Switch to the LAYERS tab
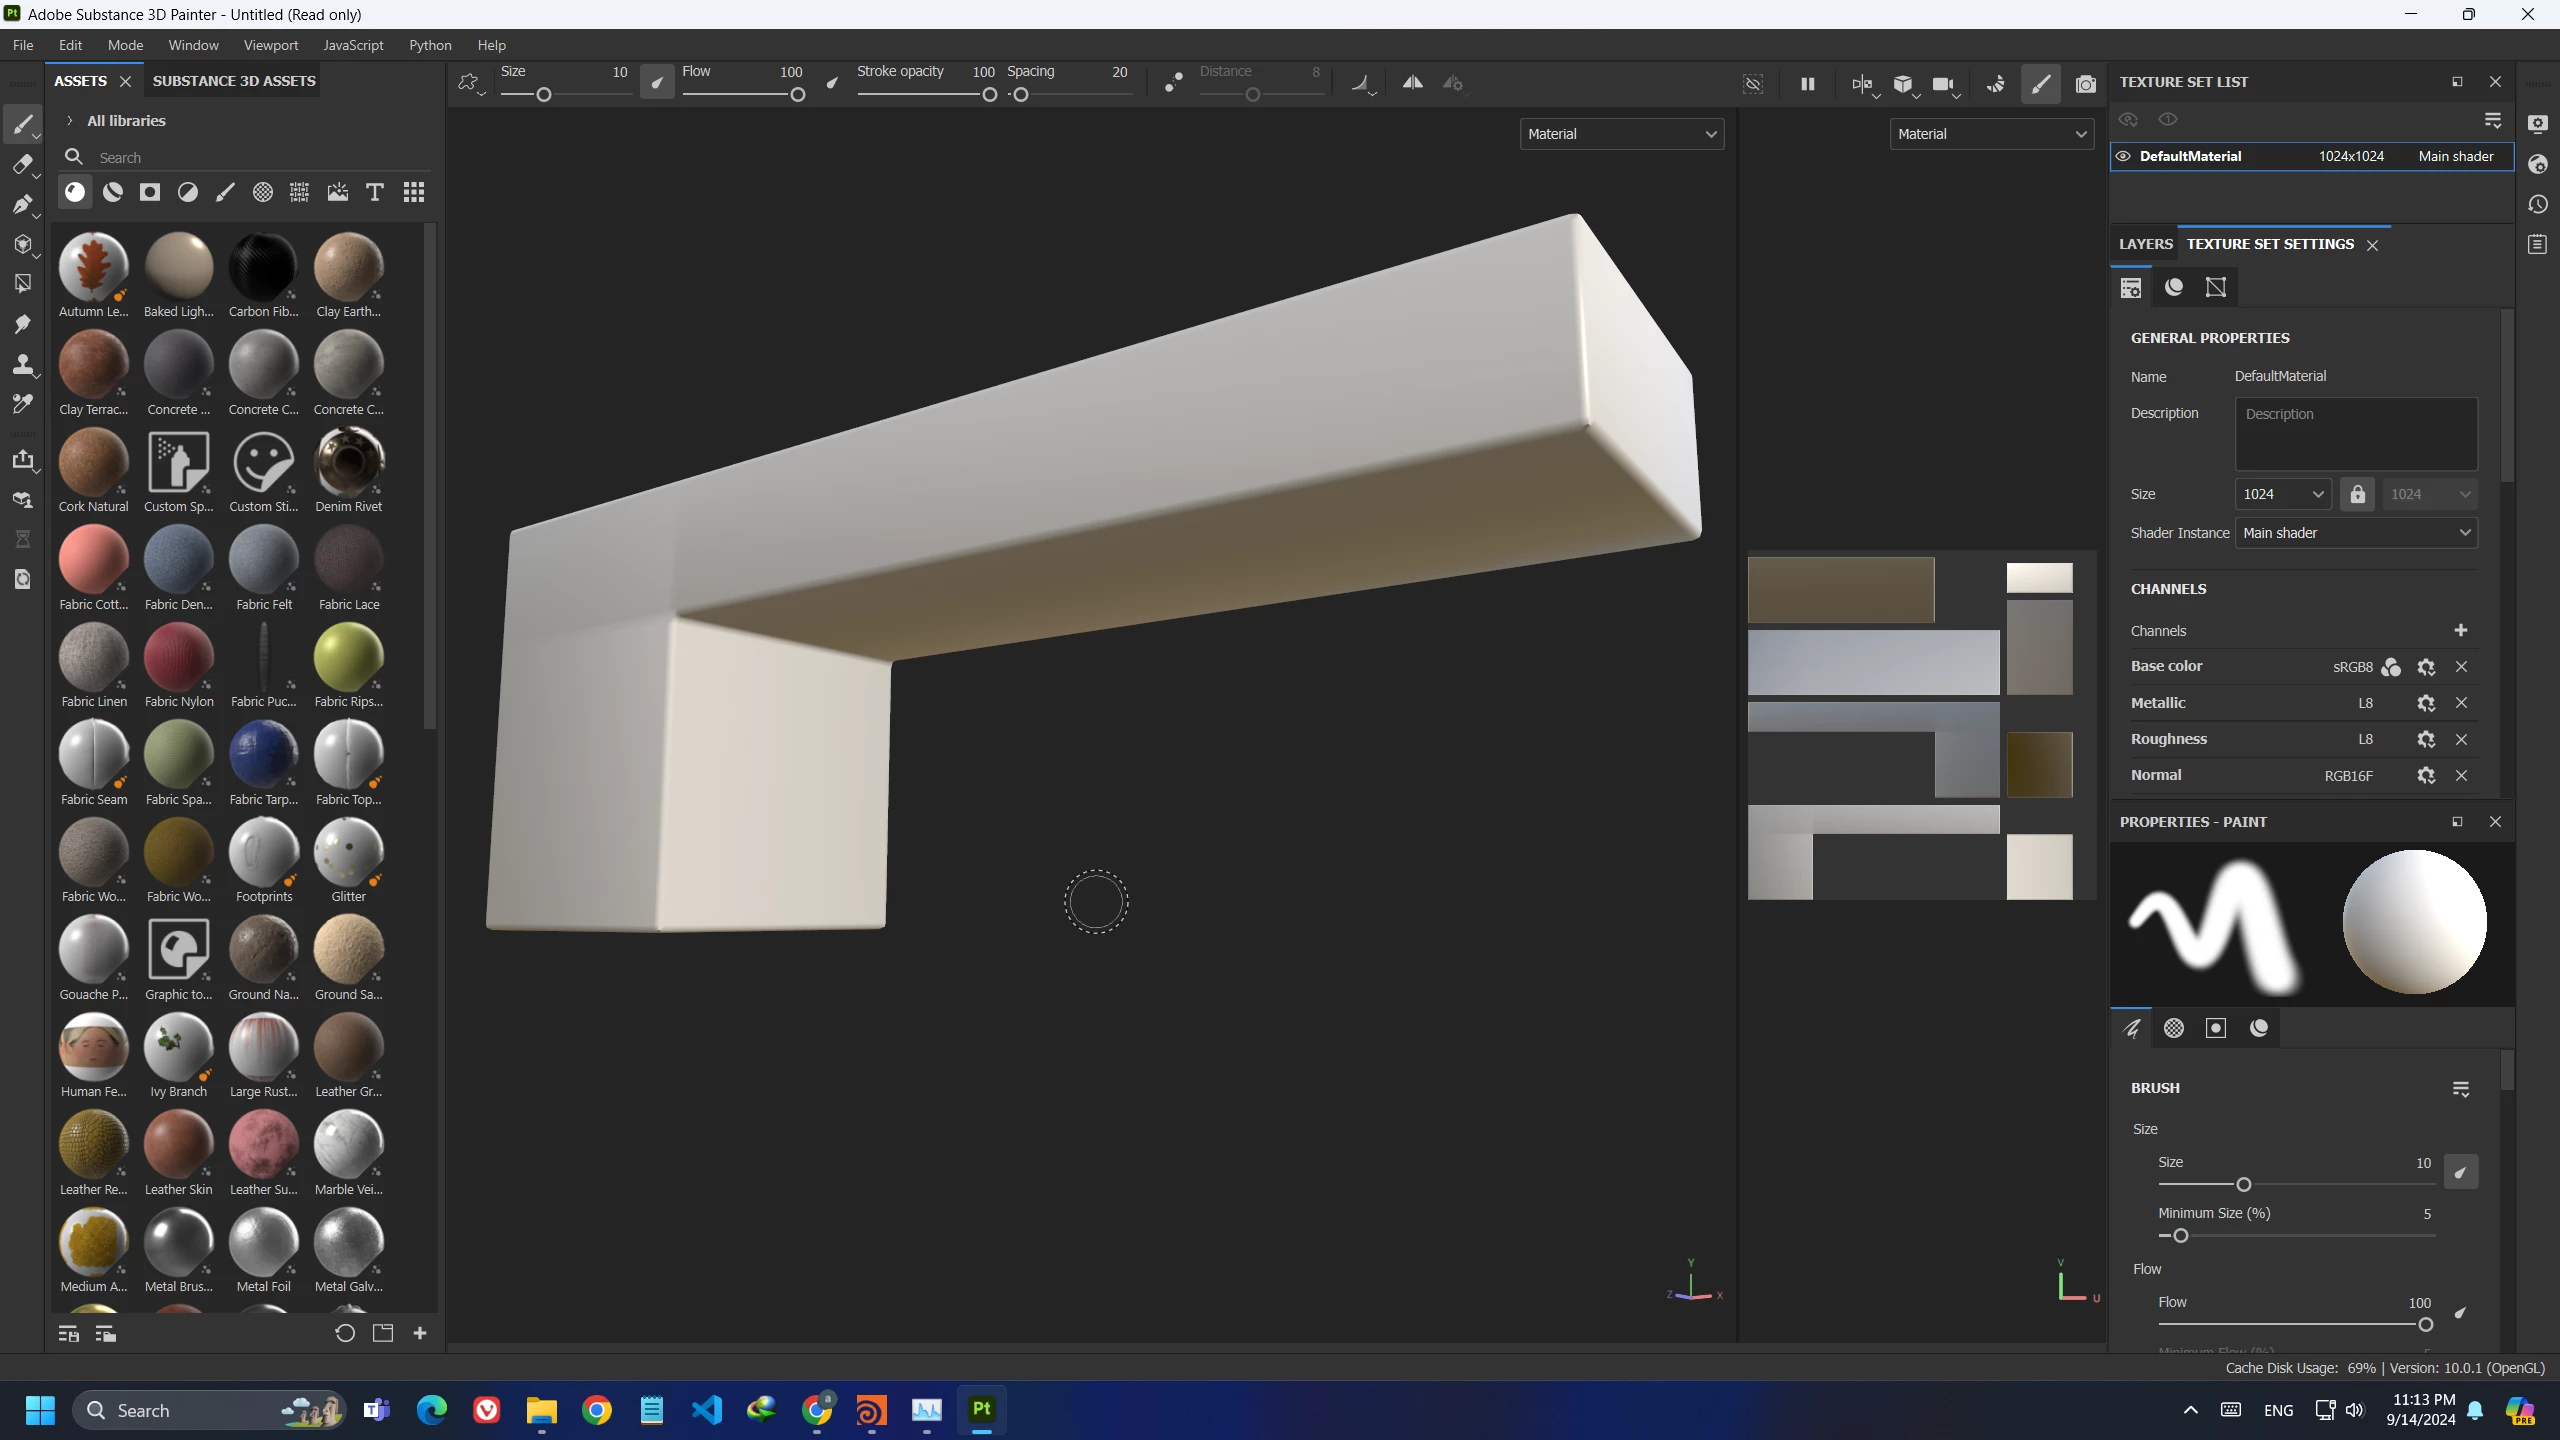The image size is (2560, 1440). [2145, 244]
